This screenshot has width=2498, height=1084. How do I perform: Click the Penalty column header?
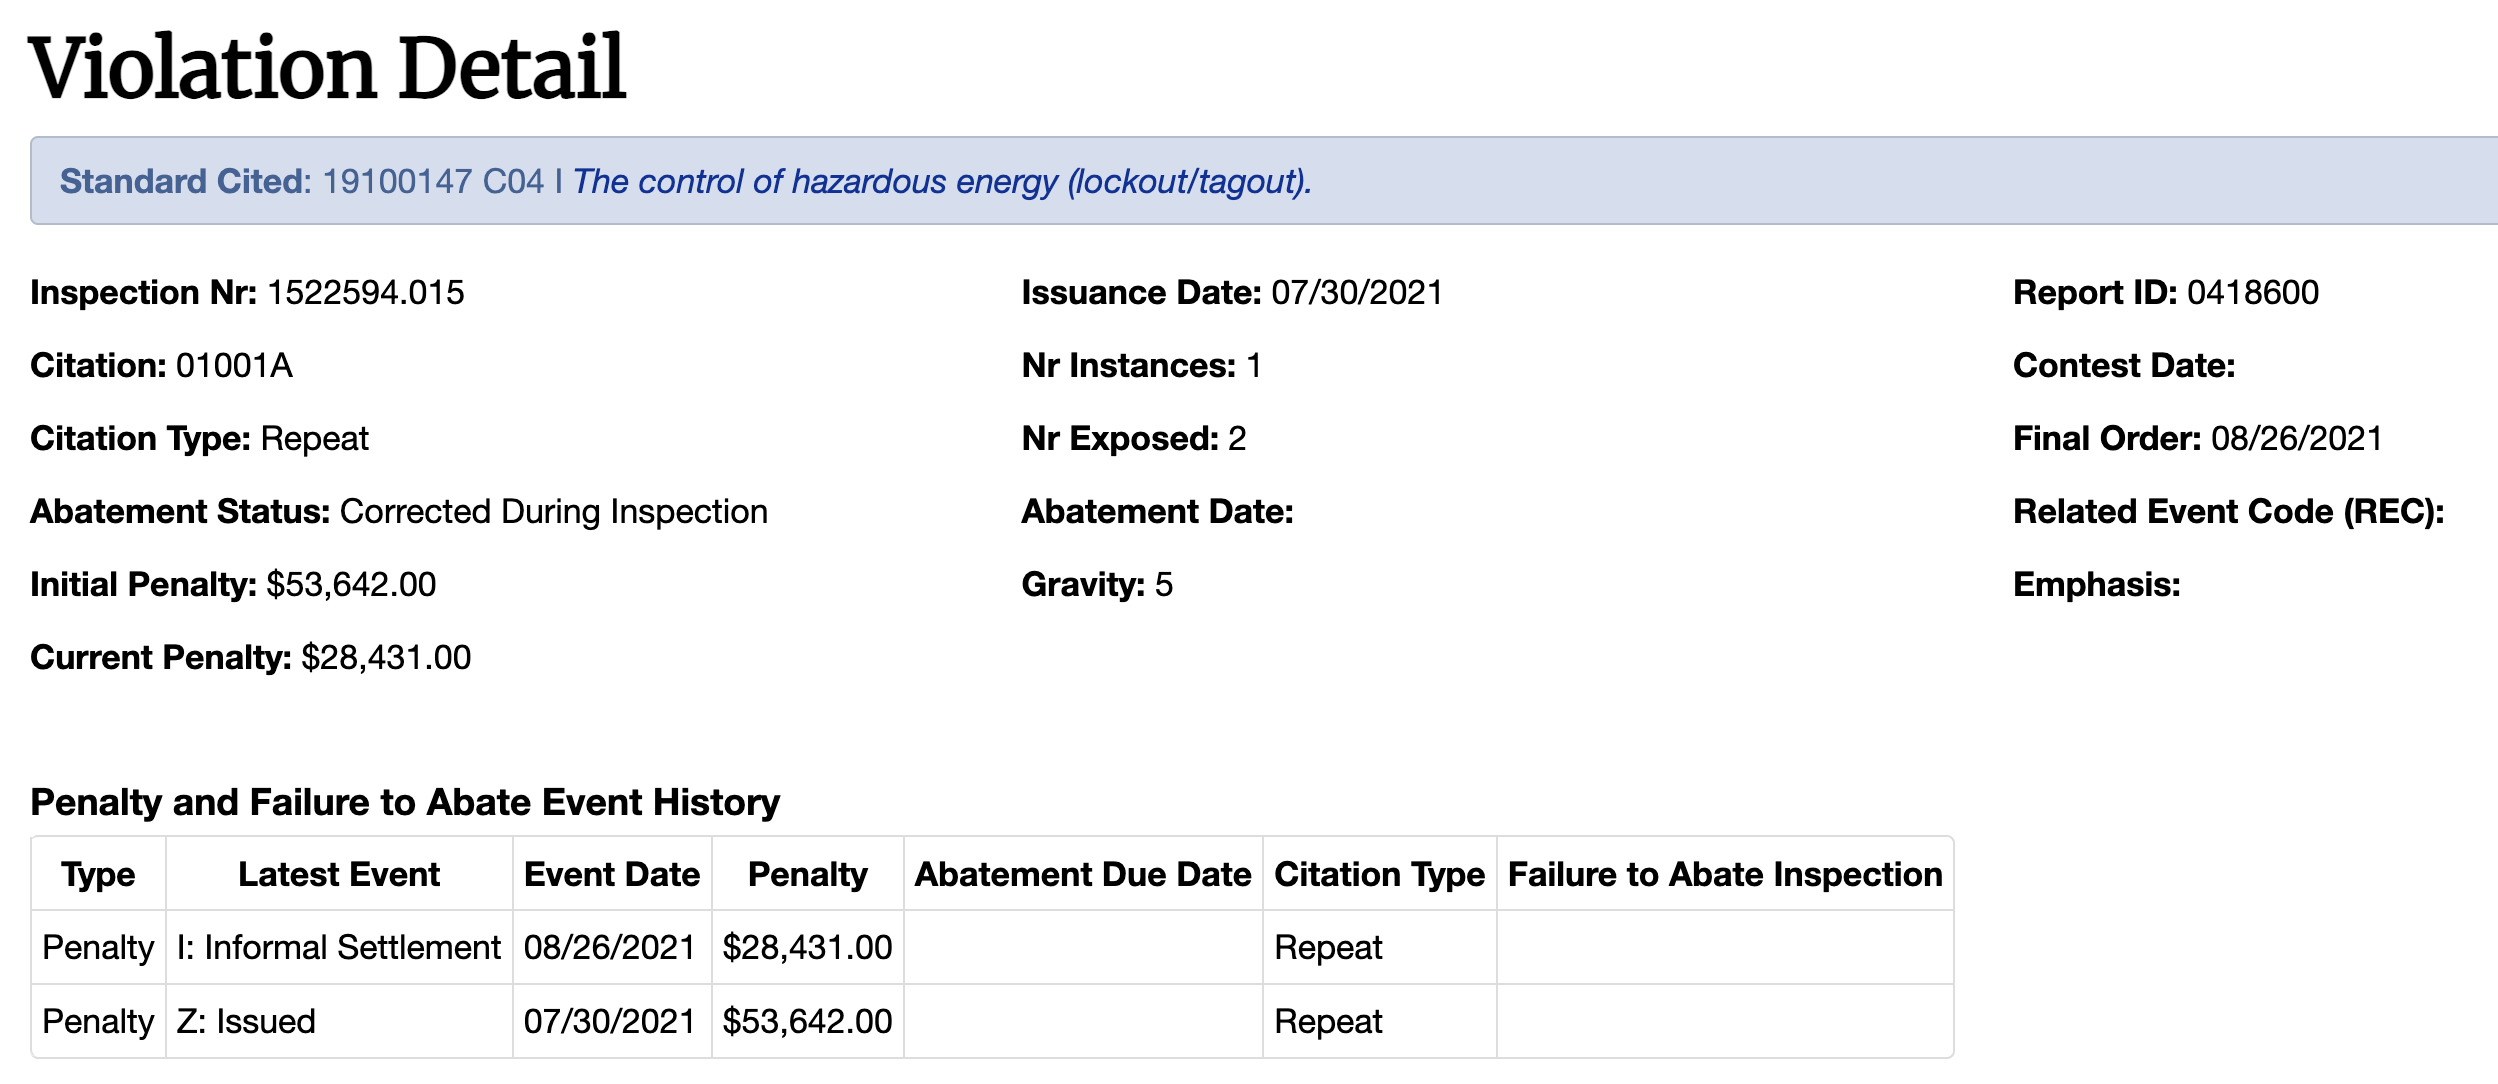(808, 874)
